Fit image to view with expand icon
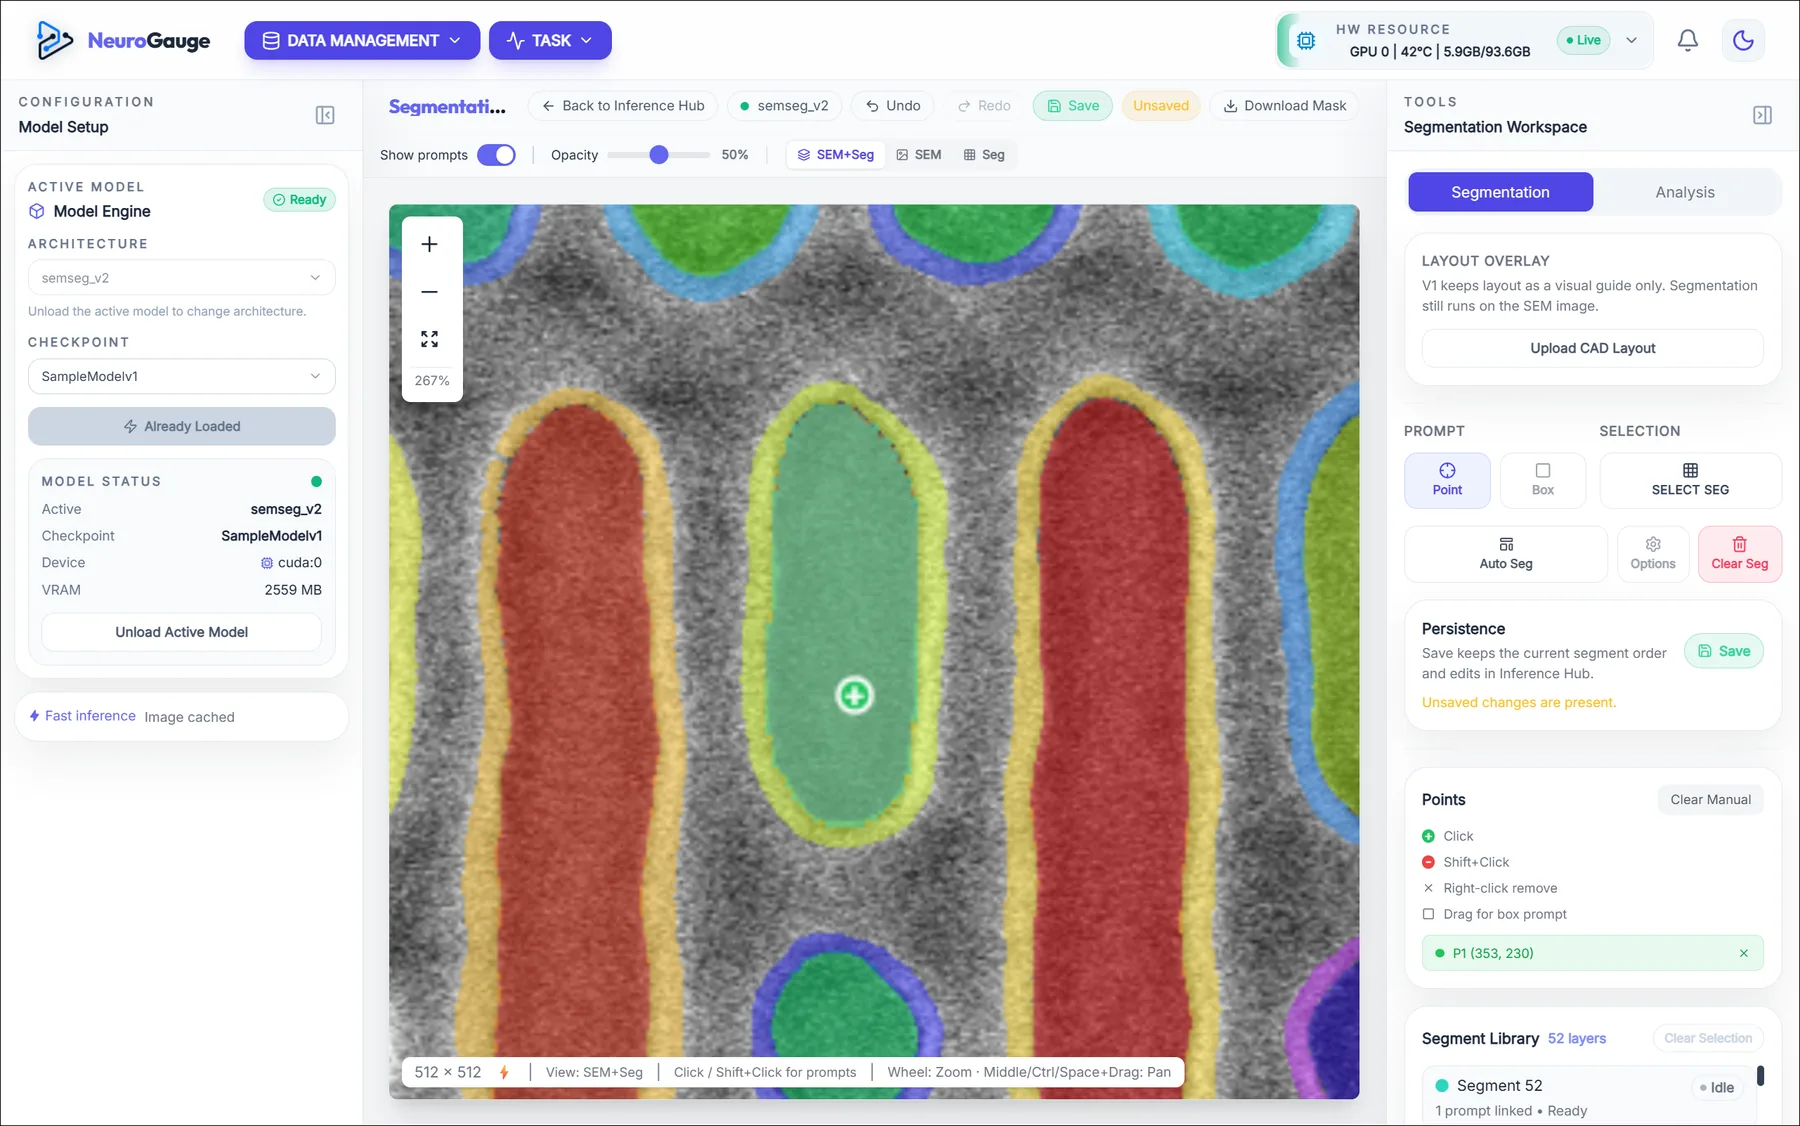1800x1126 pixels. tap(430, 339)
